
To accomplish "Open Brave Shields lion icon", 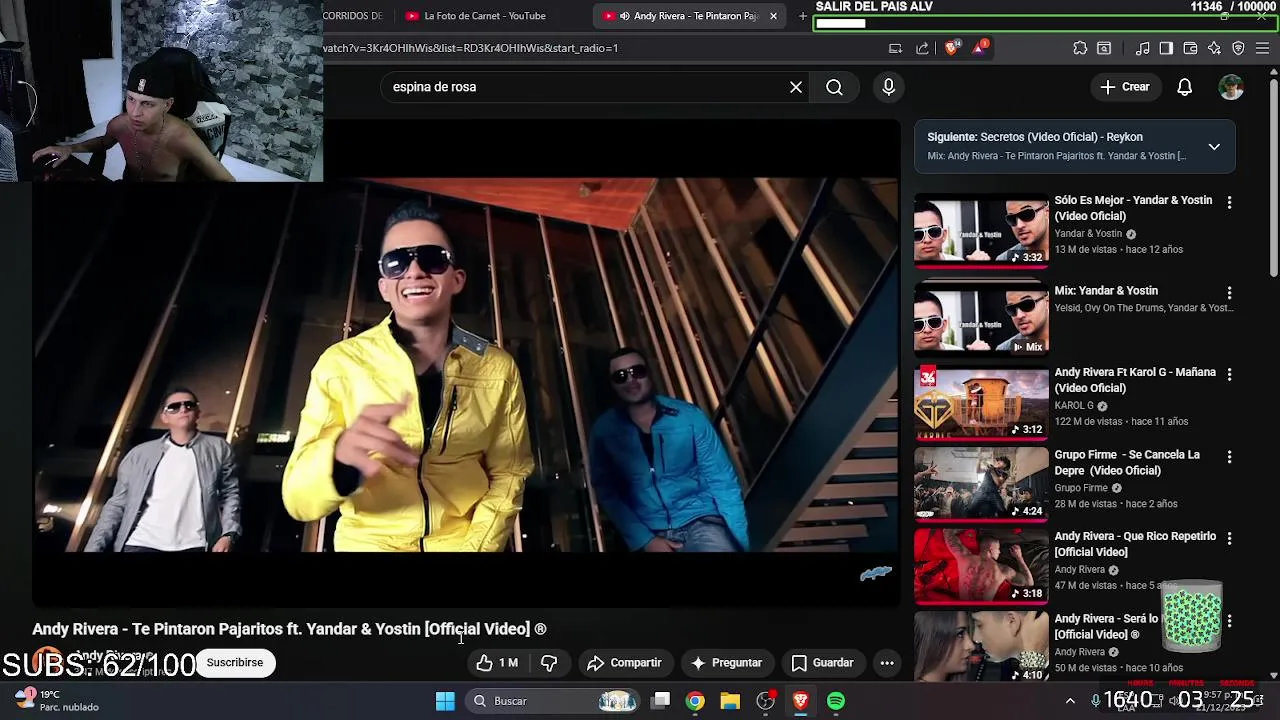I will click(952, 48).
